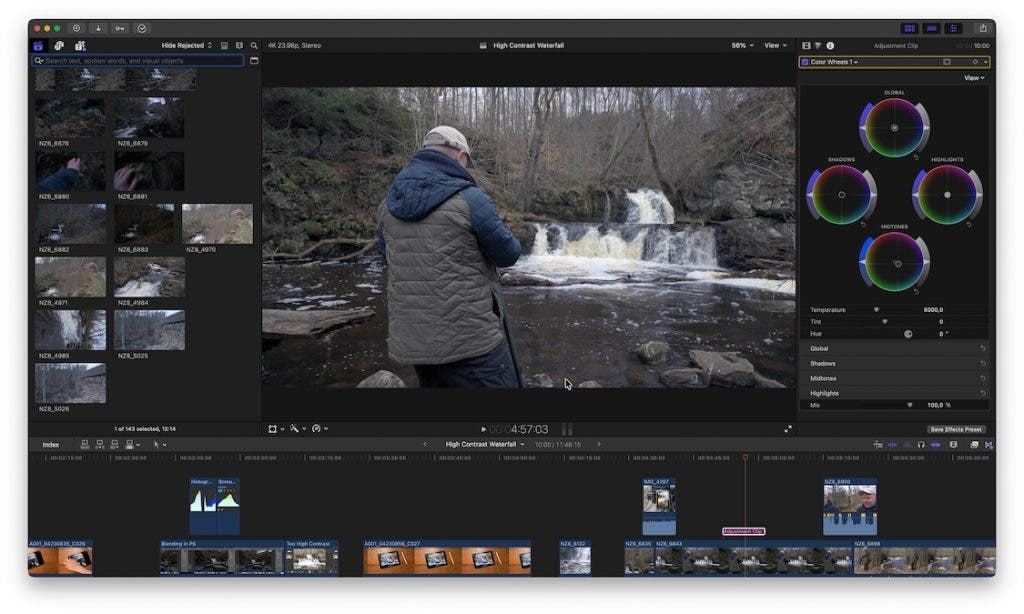
Task: Adjust the Temperature slider
Action: pos(876,310)
